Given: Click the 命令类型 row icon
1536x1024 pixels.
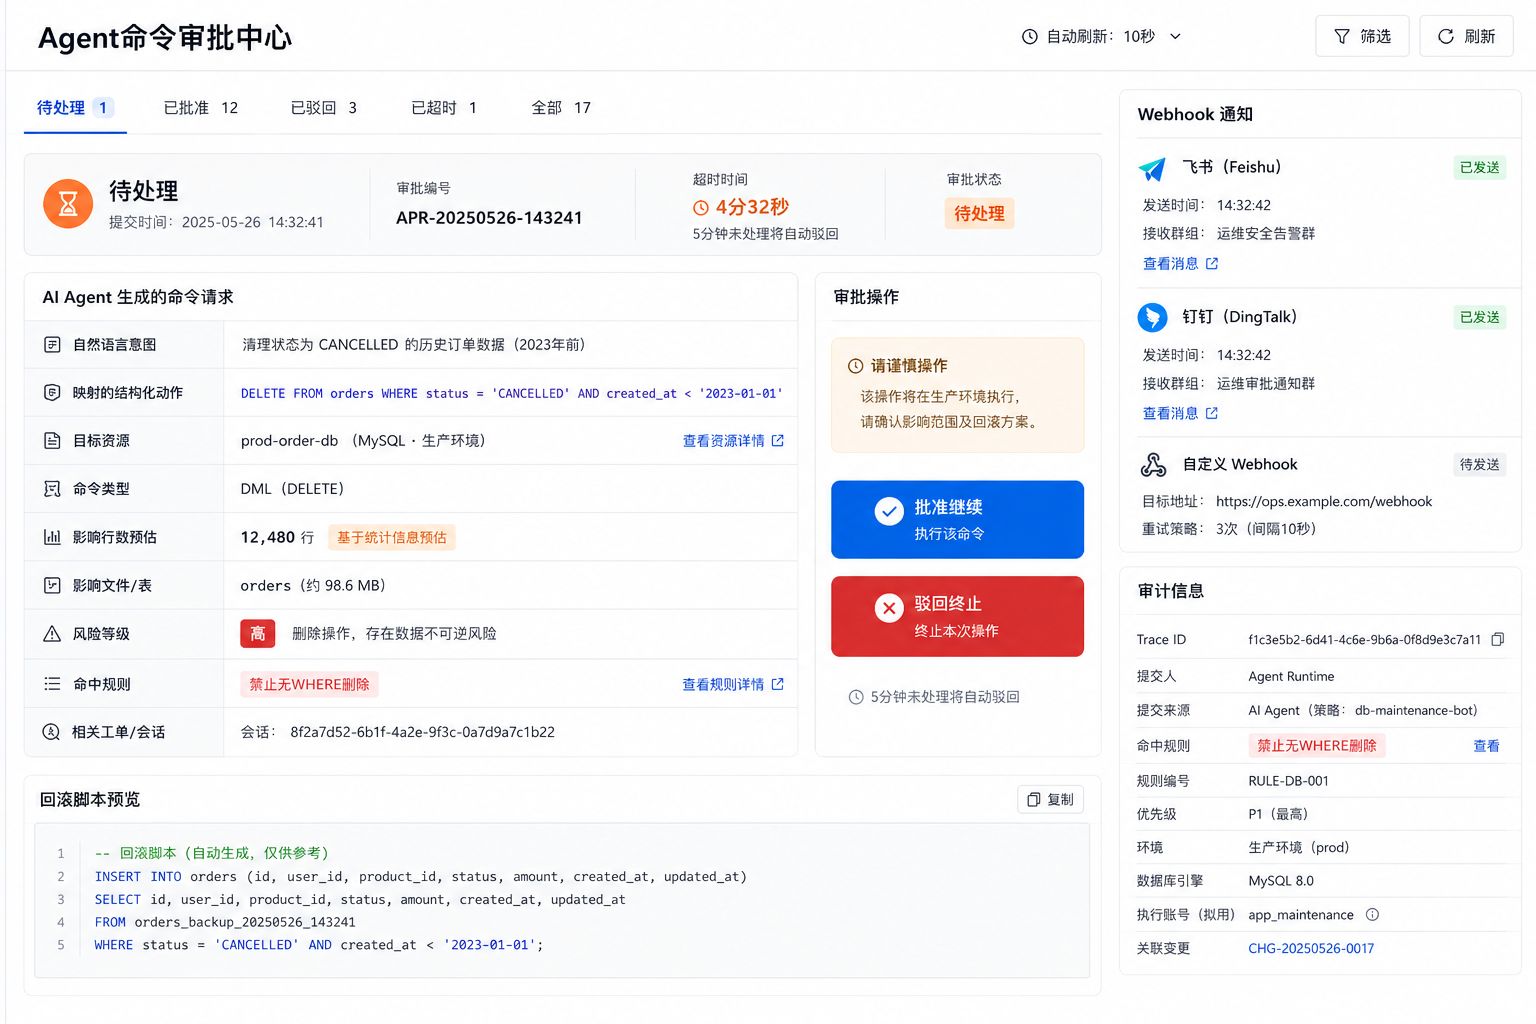Looking at the screenshot, I should click(52, 489).
